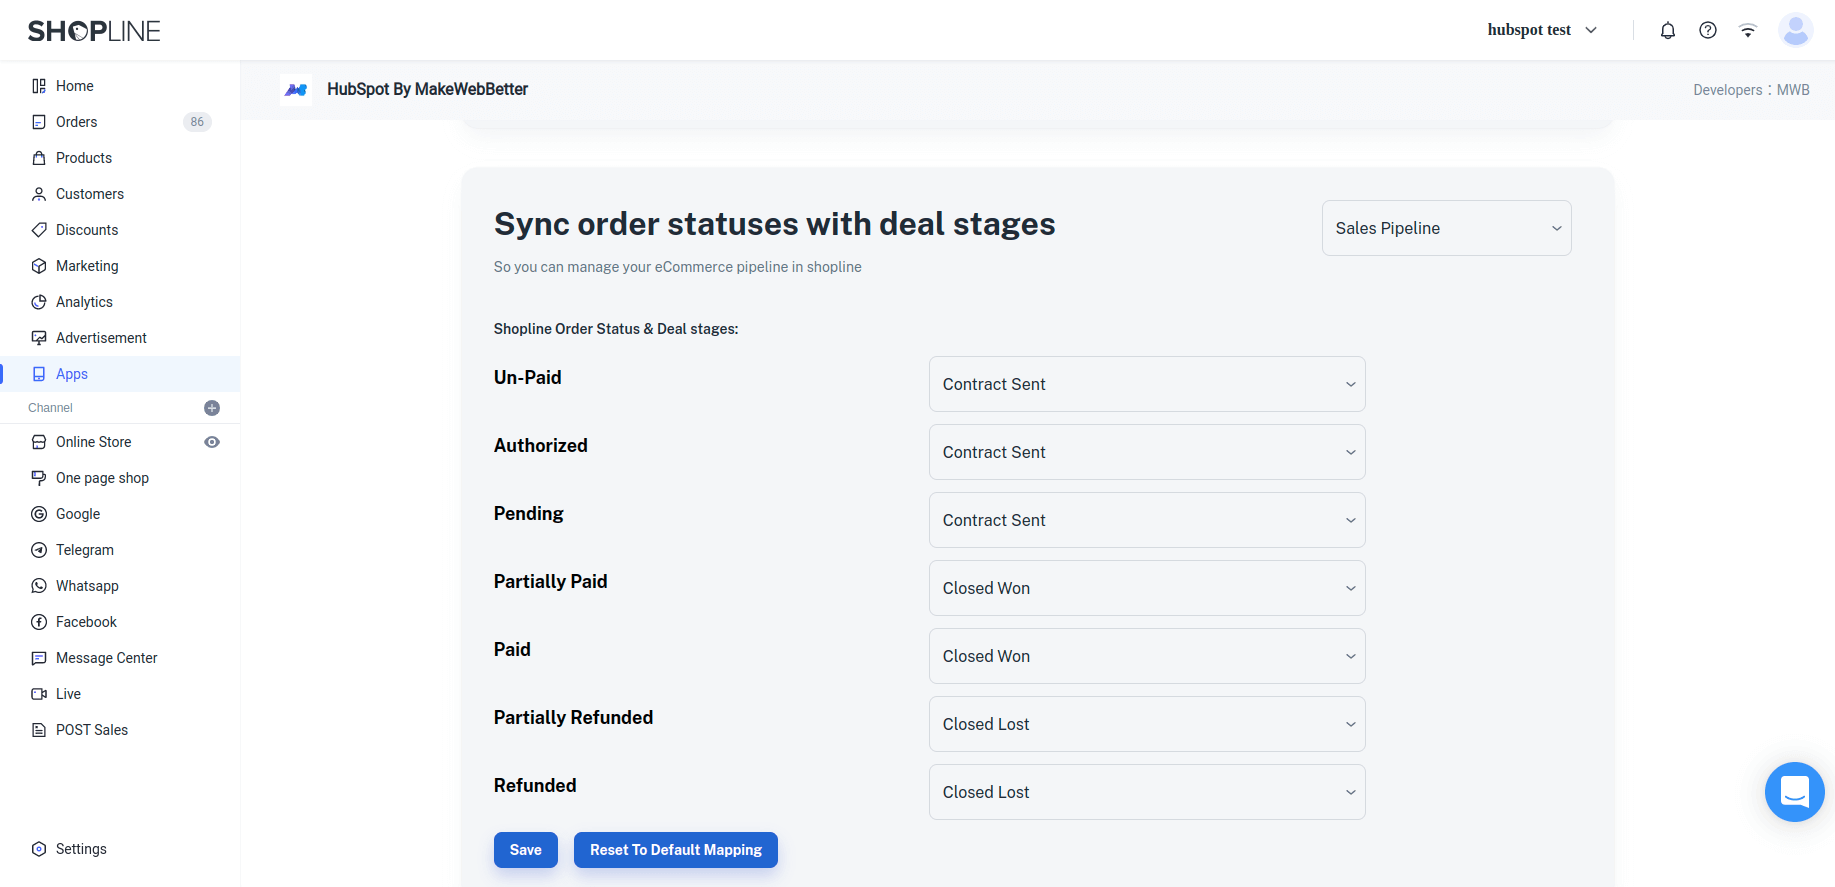Image resolution: width=1835 pixels, height=887 pixels.
Task: Open the help question mark icon
Action: 1708,30
